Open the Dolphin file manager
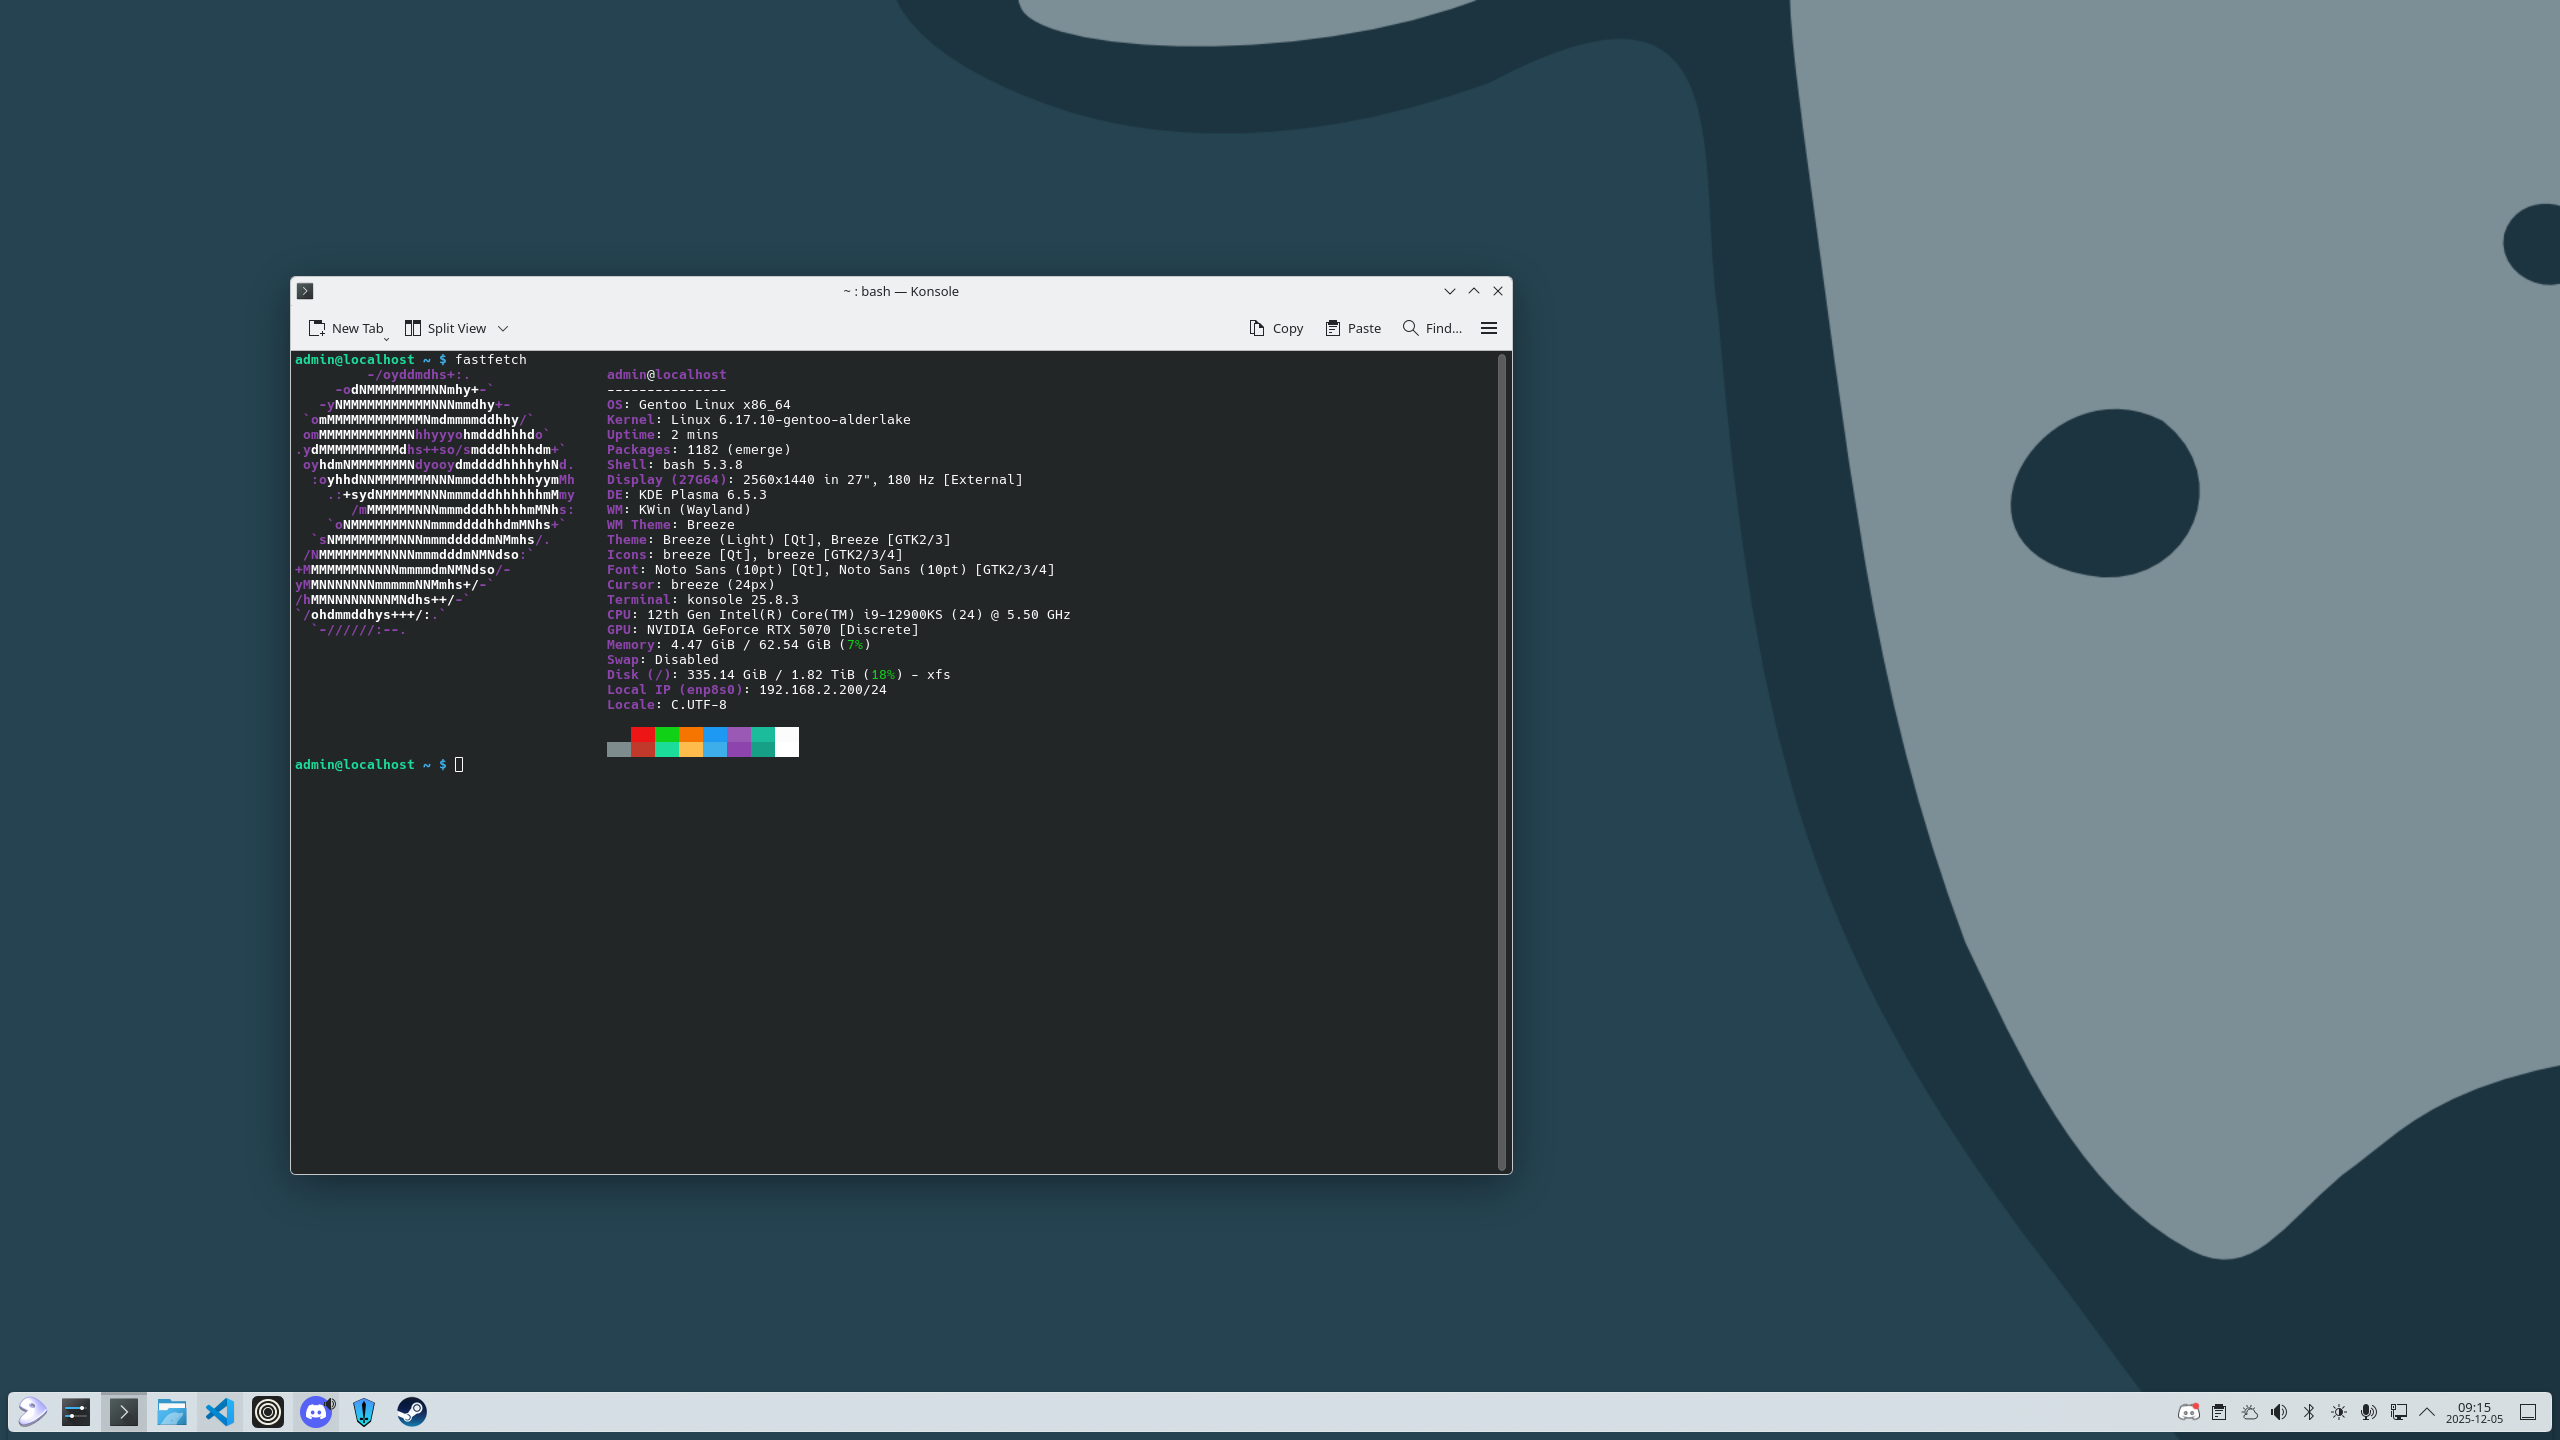Screen dimensions: 2560x1440 point(172,1411)
